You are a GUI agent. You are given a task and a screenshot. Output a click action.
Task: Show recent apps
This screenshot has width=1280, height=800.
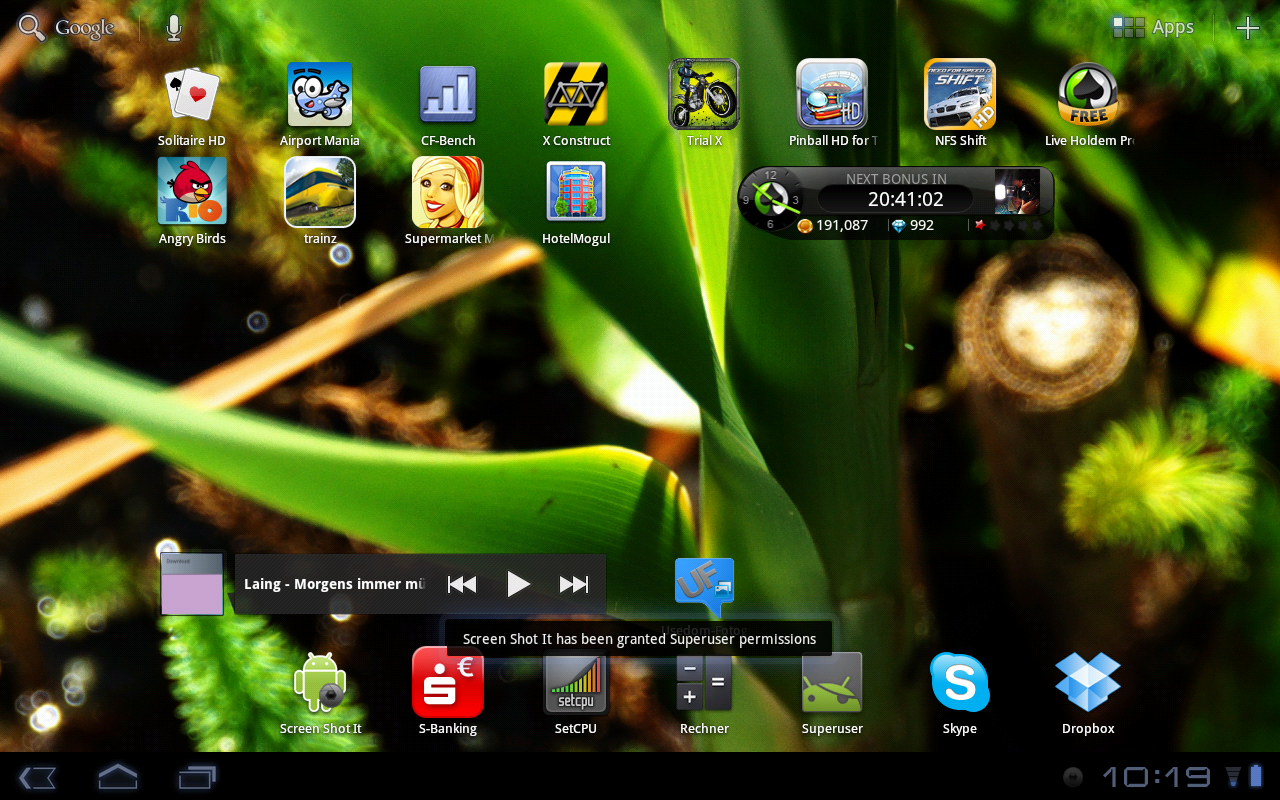(197, 777)
